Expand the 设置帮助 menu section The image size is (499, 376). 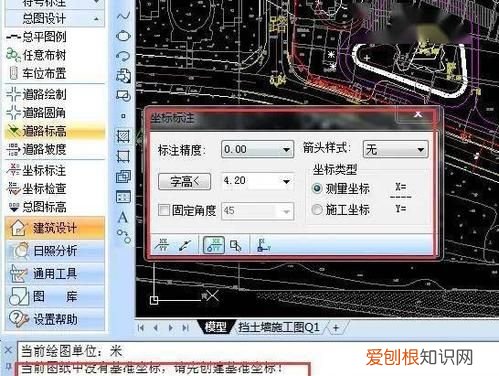tap(55, 319)
